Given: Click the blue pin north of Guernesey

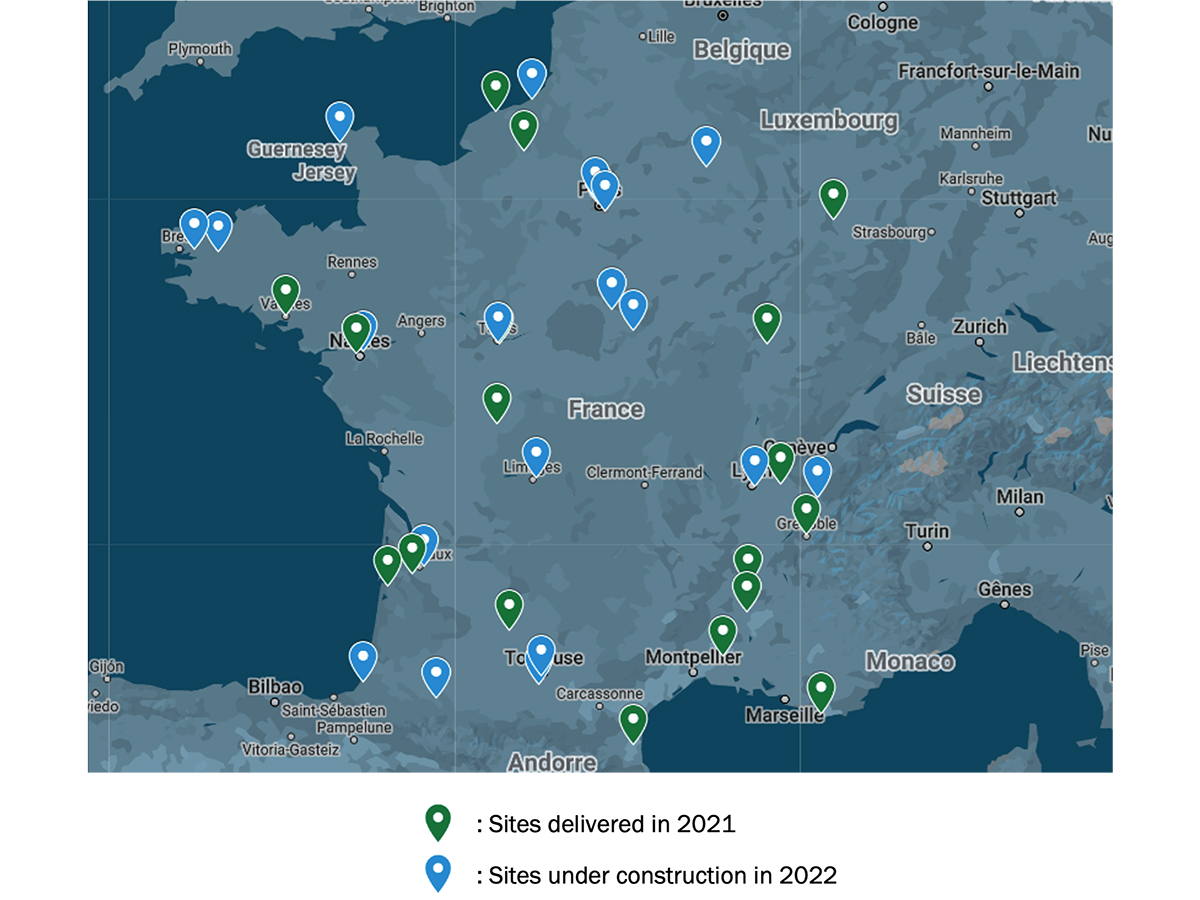Looking at the screenshot, I should [x=340, y=121].
